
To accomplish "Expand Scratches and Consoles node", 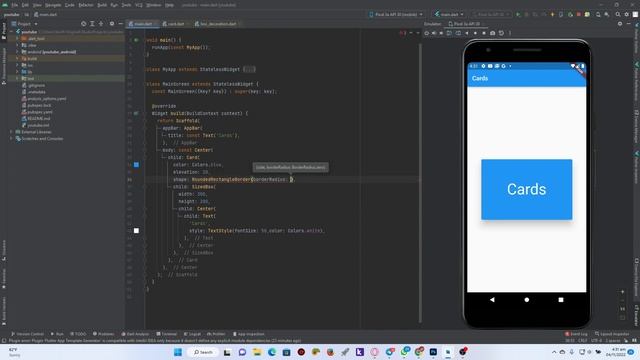I will coord(11,138).
